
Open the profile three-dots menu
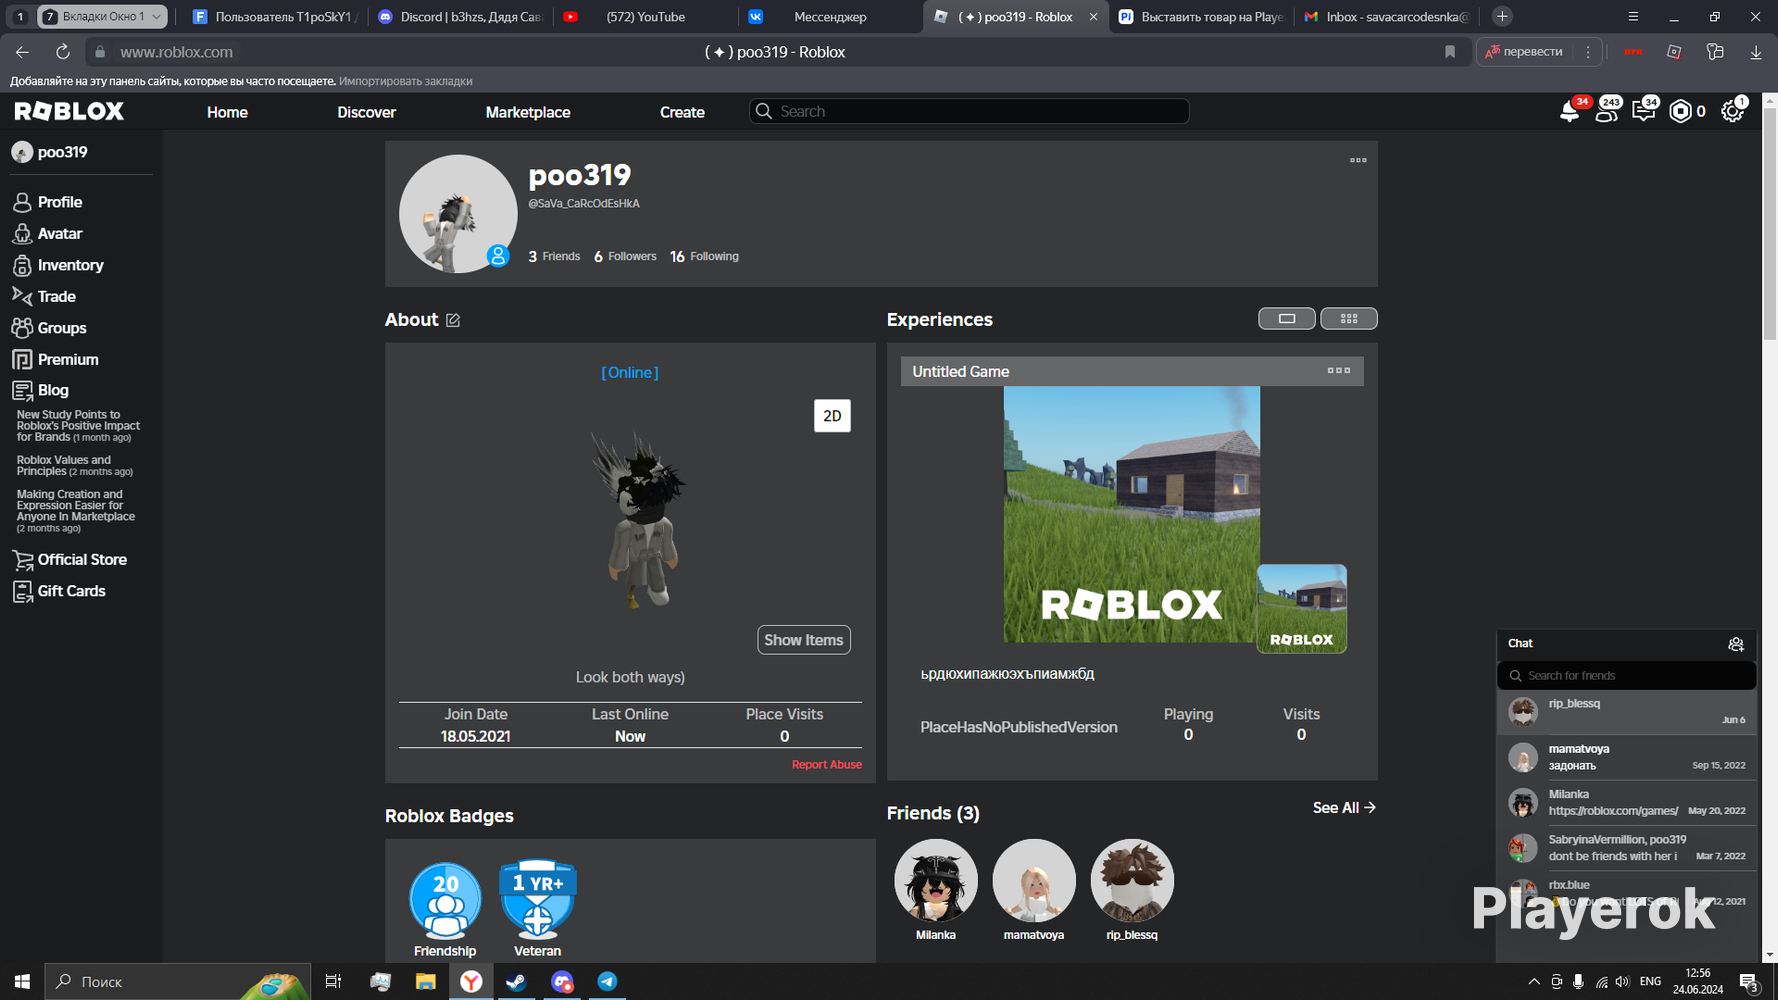point(1358,160)
